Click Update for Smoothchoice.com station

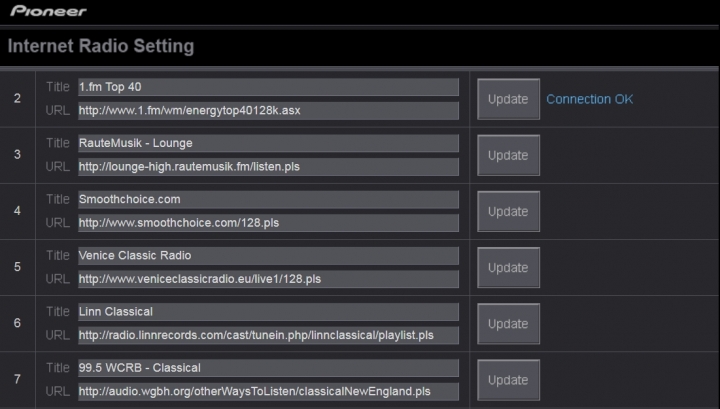pyautogui.click(x=508, y=212)
